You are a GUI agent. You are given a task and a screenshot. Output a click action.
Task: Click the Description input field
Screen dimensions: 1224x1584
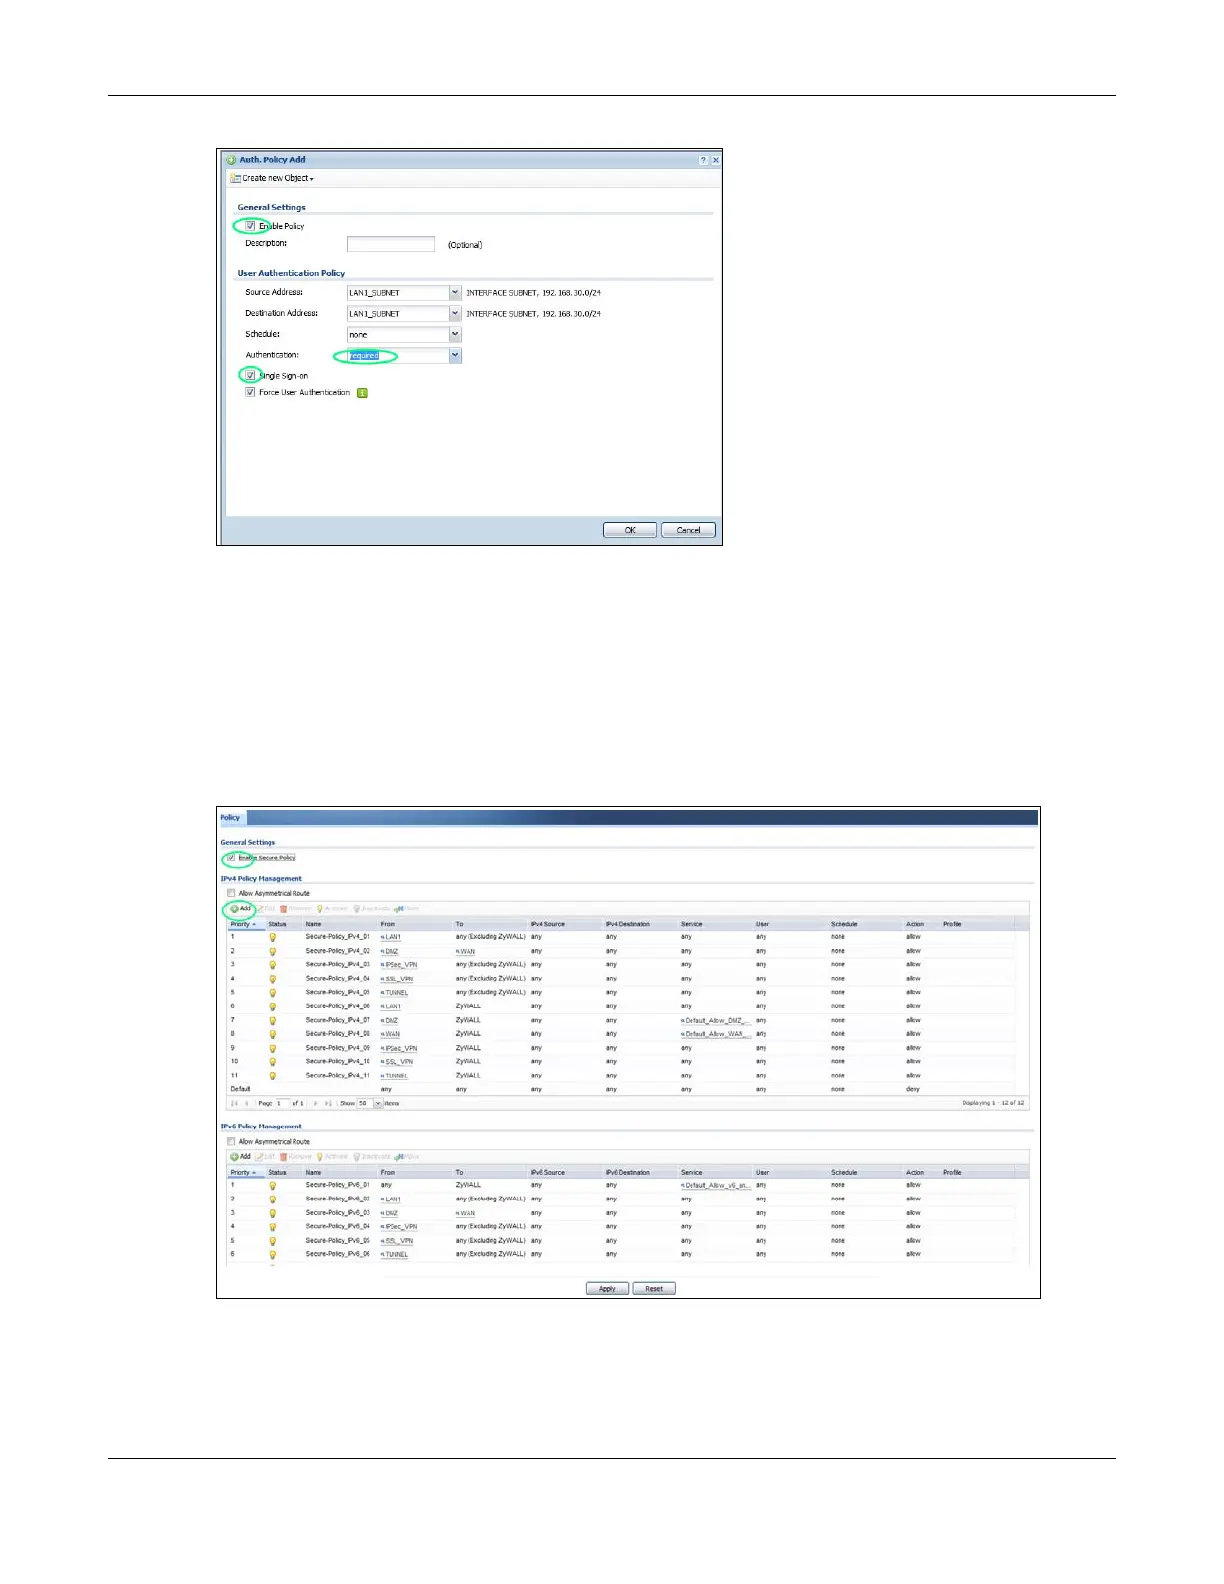(391, 244)
